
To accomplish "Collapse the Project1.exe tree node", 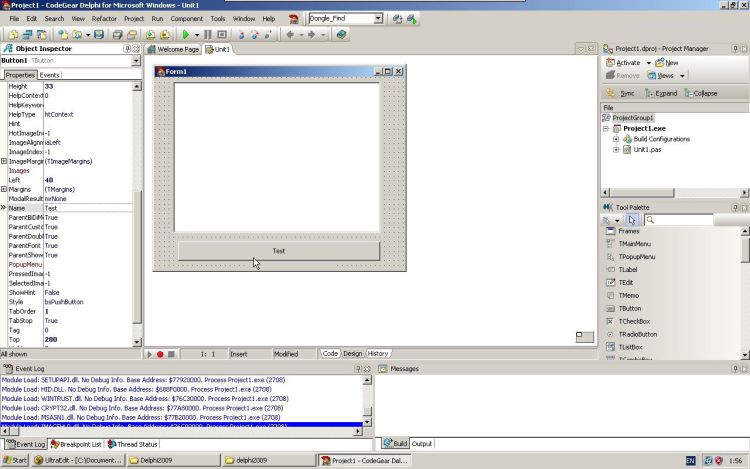I will 606,129.
